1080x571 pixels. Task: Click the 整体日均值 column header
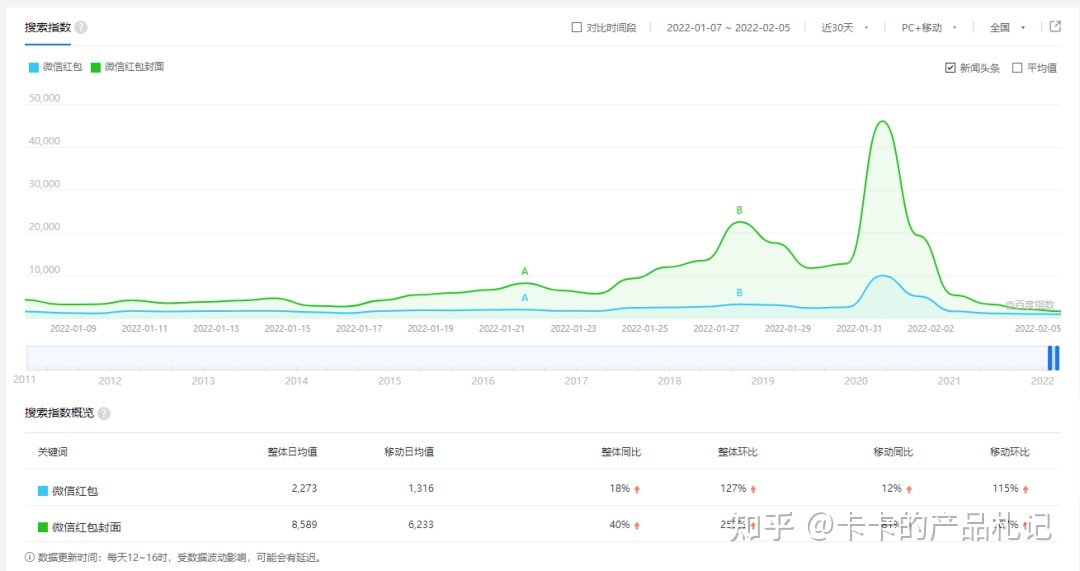(x=292, y=452)
